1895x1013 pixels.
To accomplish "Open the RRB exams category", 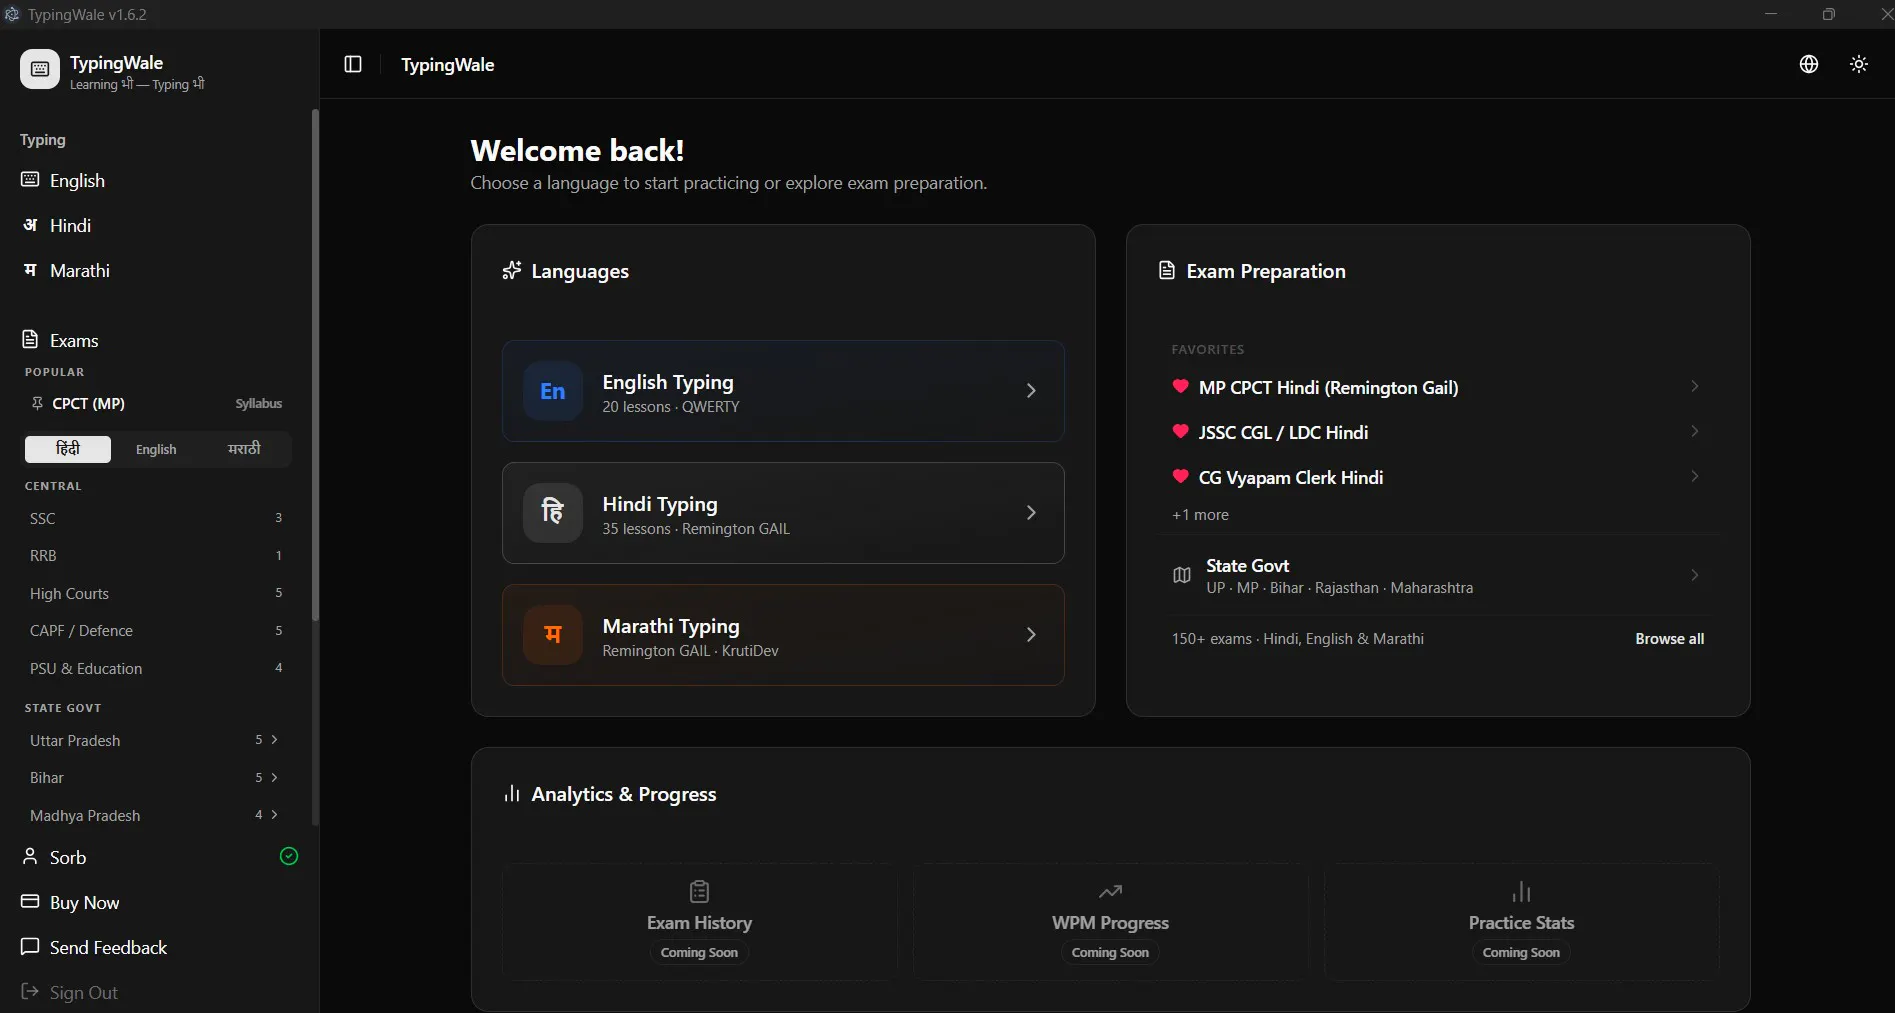I will (156, 555).
